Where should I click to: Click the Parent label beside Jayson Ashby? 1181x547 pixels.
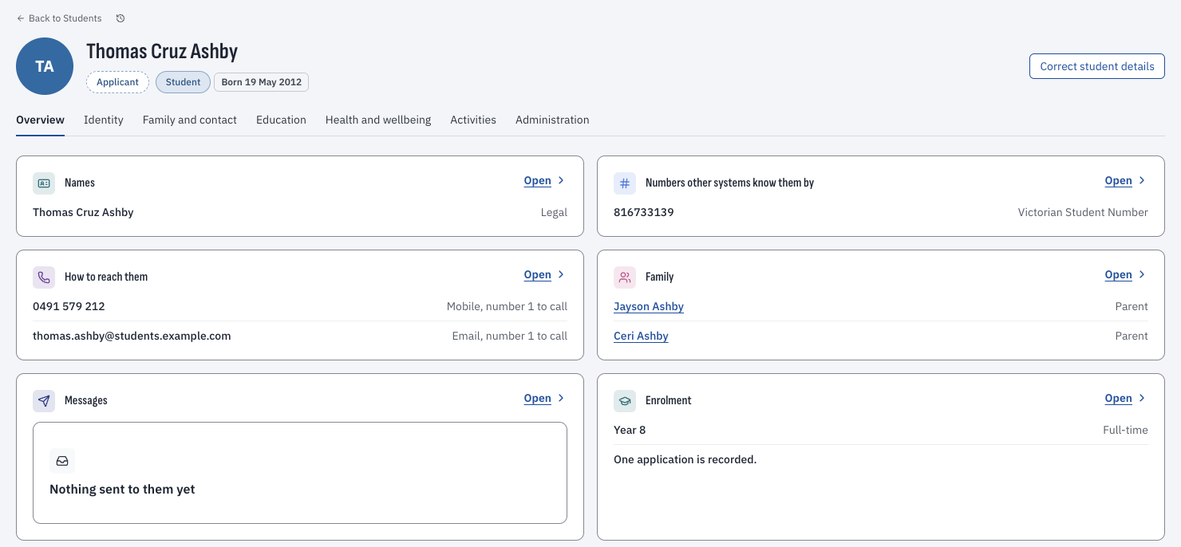click(1131, 307)
